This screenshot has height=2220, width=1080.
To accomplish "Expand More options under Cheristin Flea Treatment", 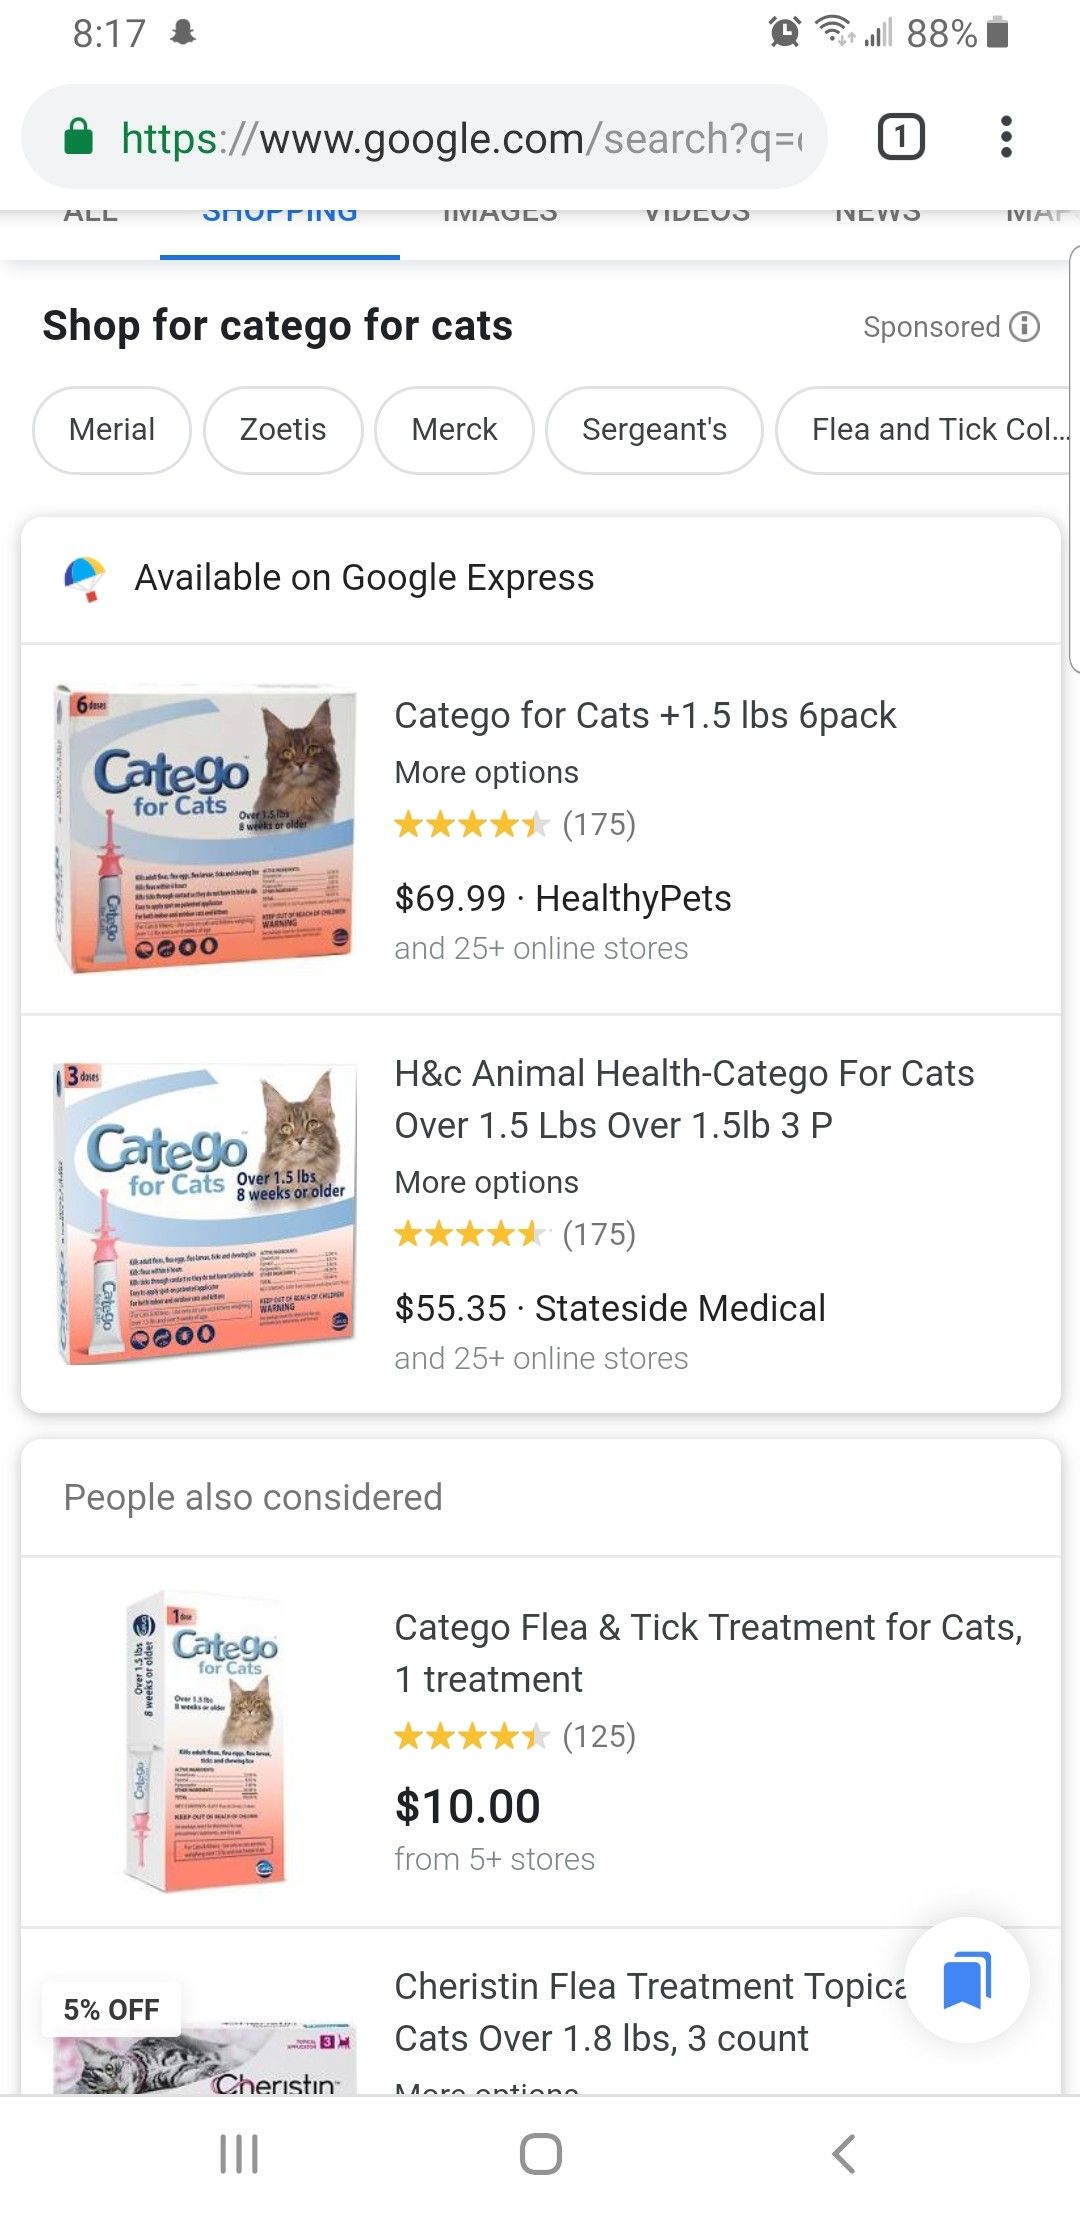I will pos(486,2089).
